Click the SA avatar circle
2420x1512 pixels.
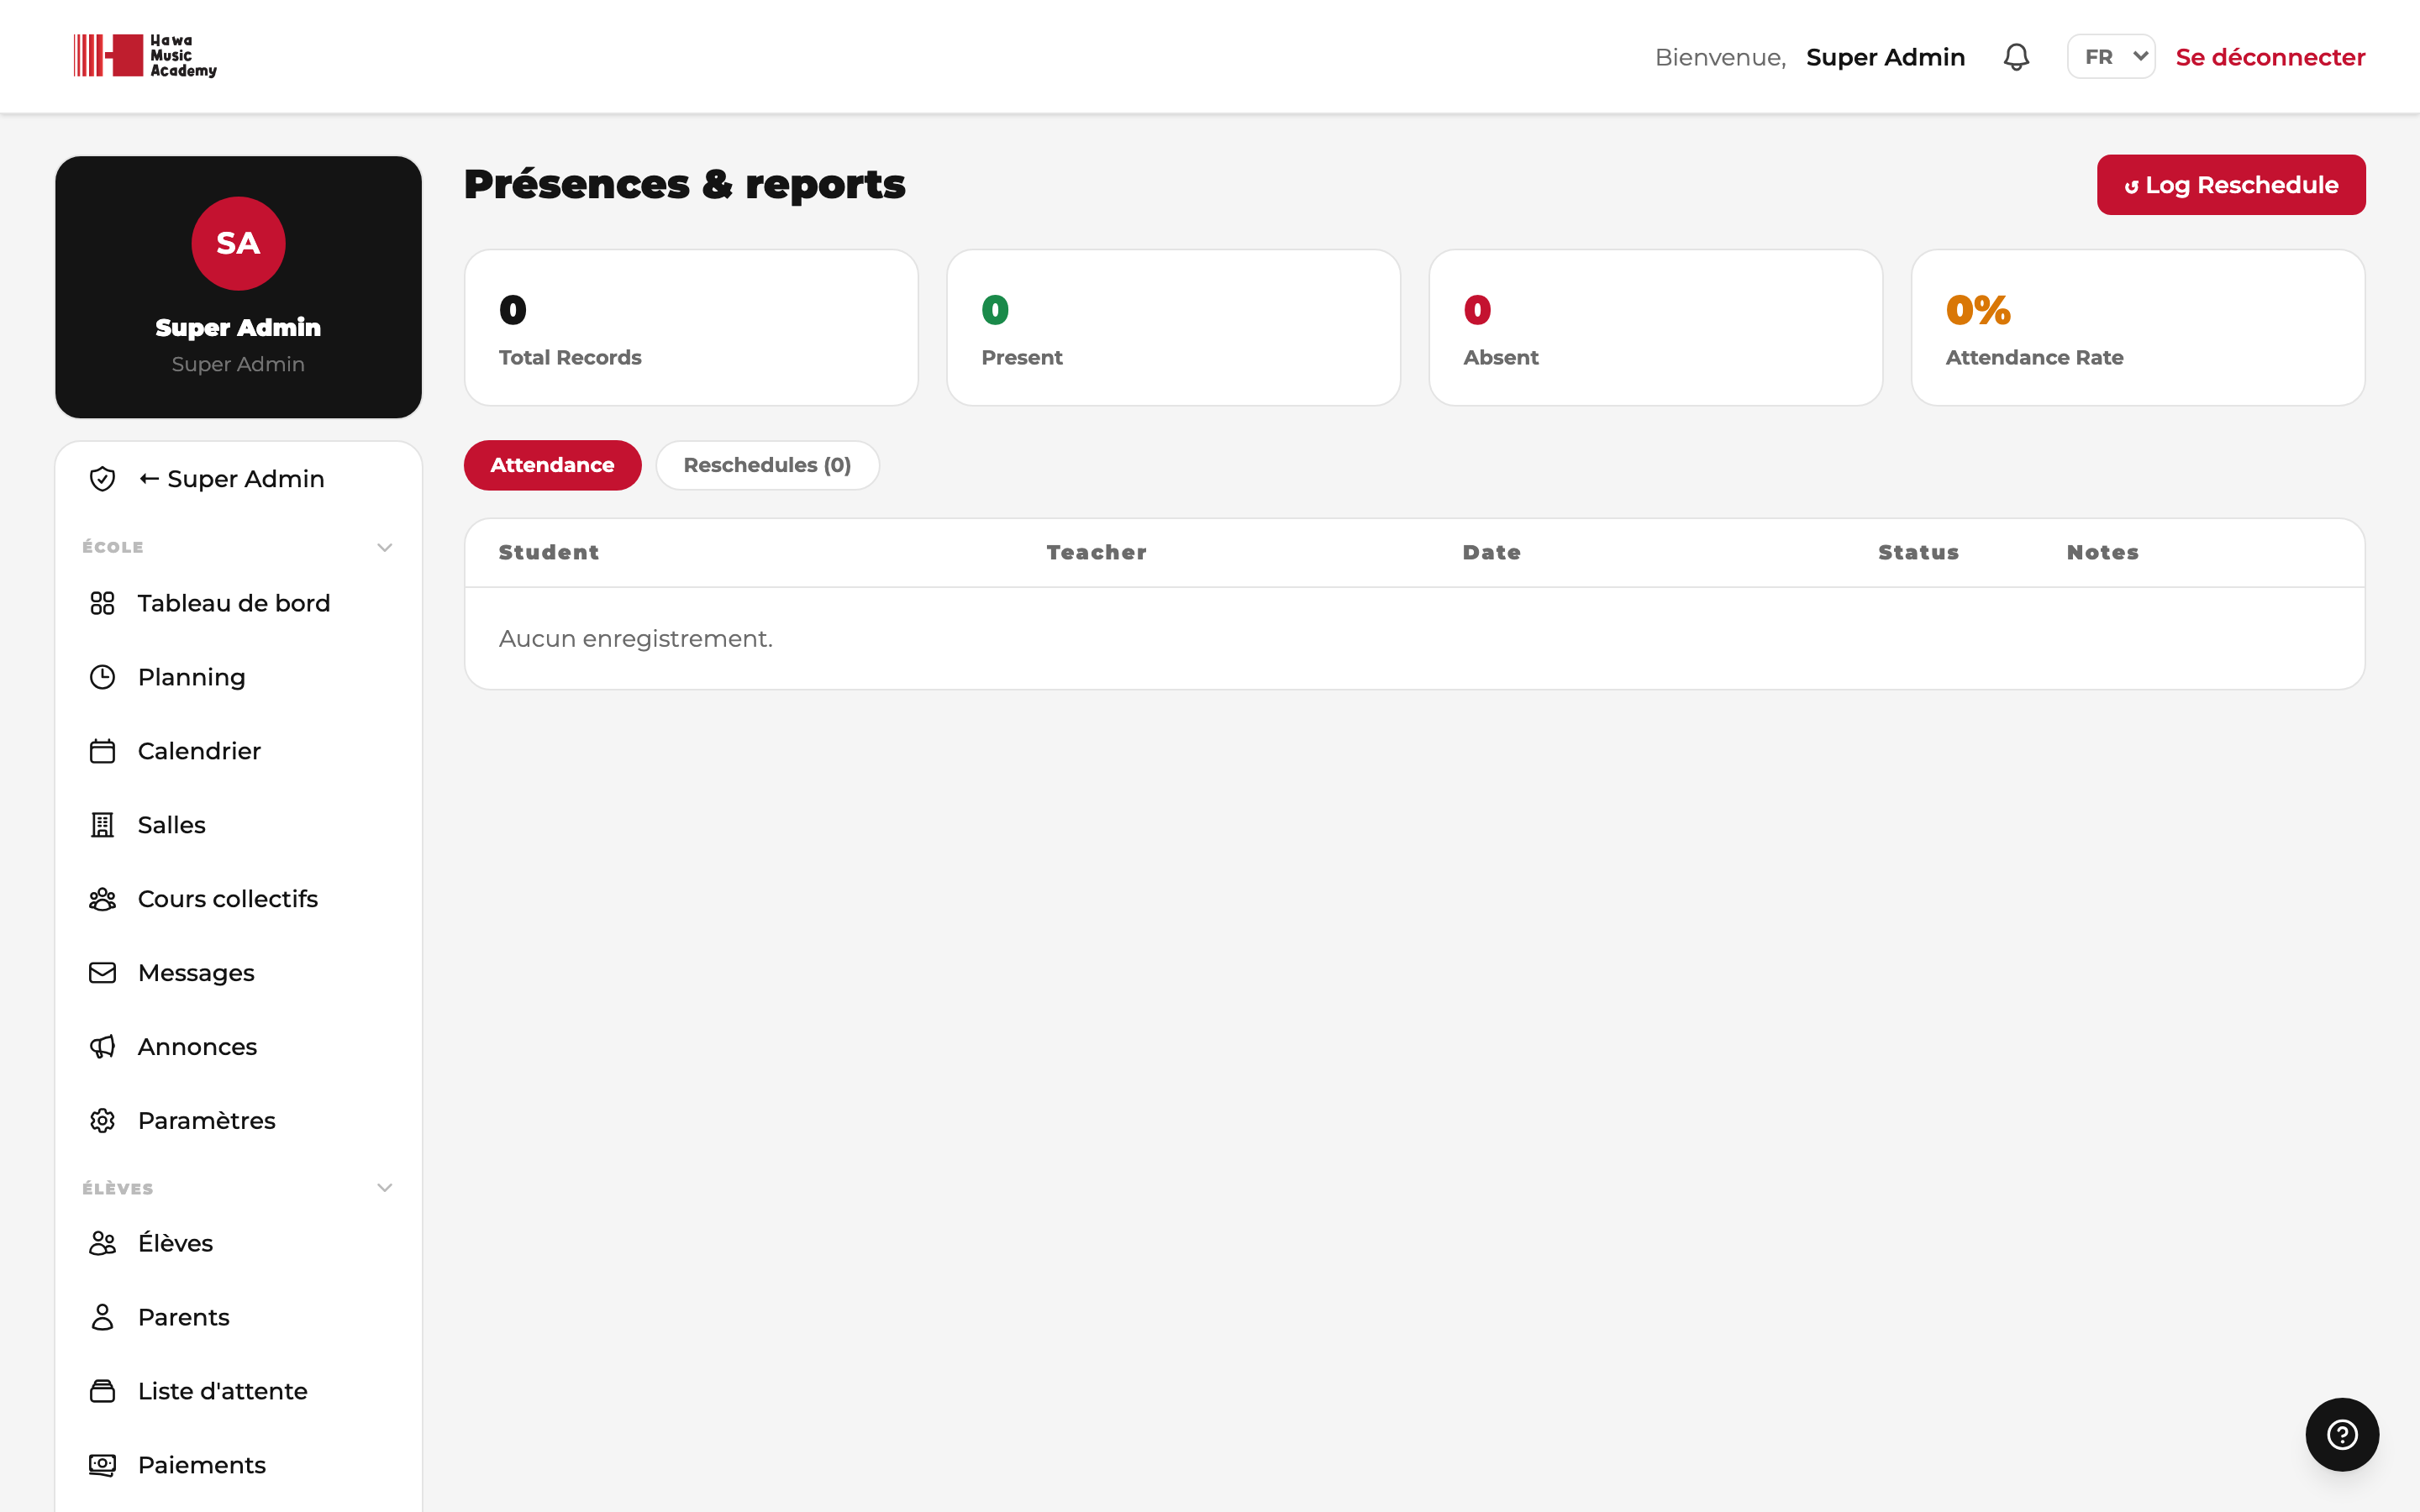[x=238, y=243]
